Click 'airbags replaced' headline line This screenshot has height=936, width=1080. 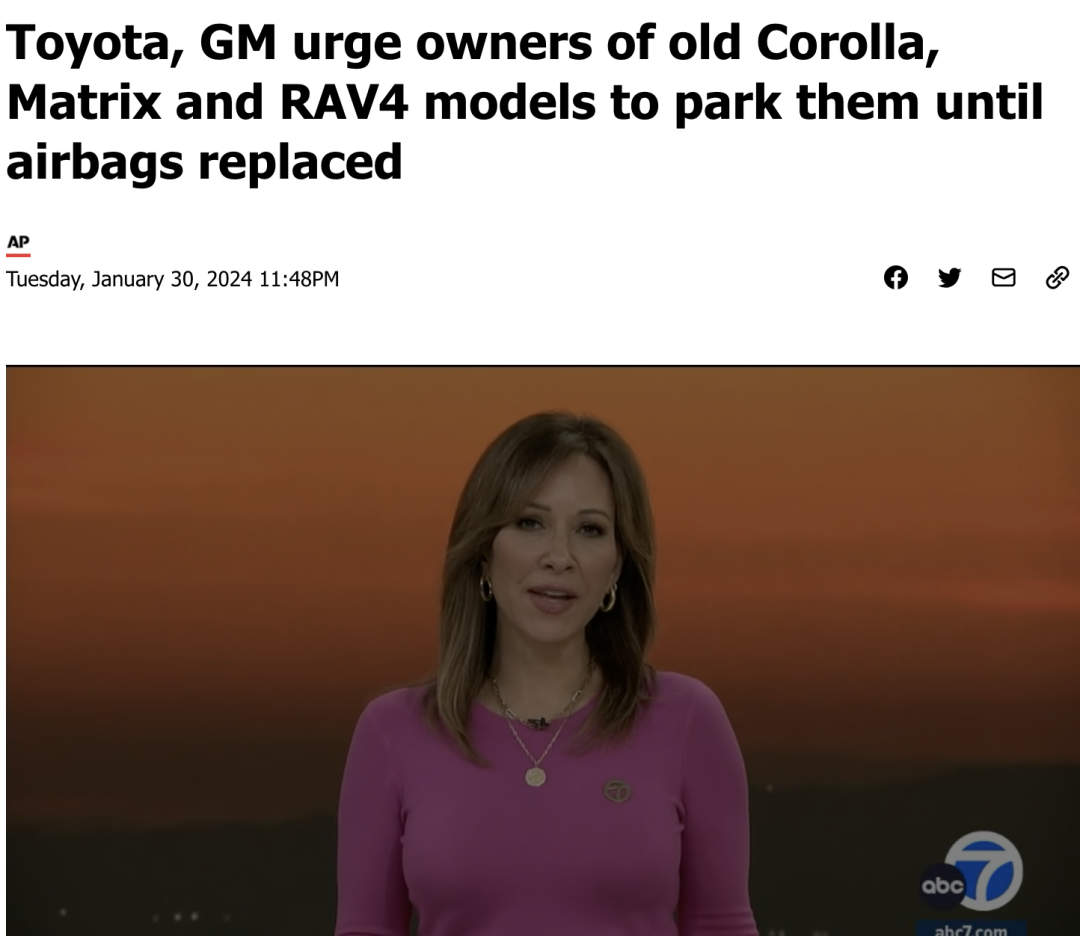(204, 163)
